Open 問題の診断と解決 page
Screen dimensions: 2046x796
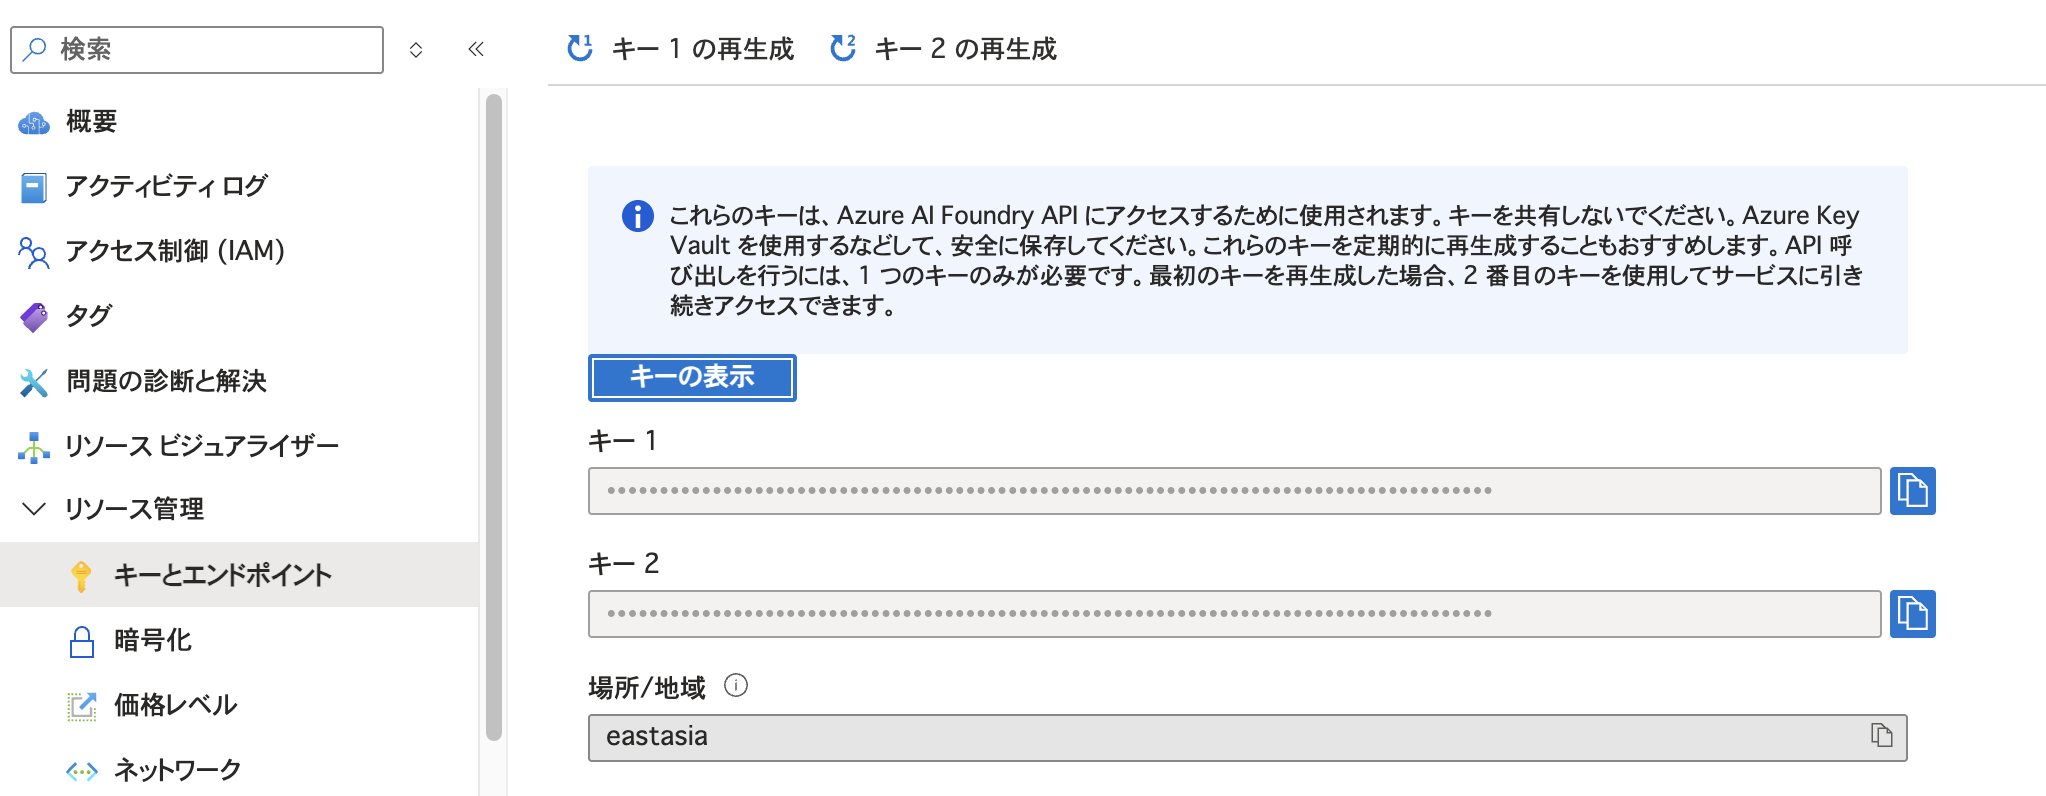click(166, 381)
